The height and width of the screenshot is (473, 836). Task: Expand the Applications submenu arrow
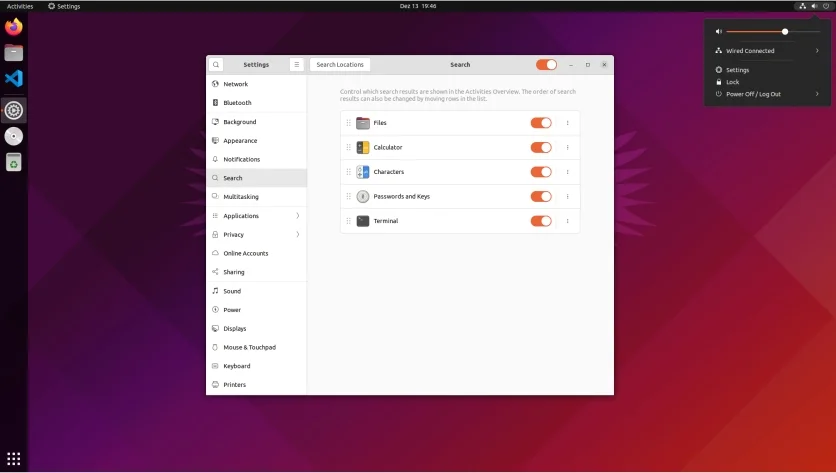tap(298, 216)
